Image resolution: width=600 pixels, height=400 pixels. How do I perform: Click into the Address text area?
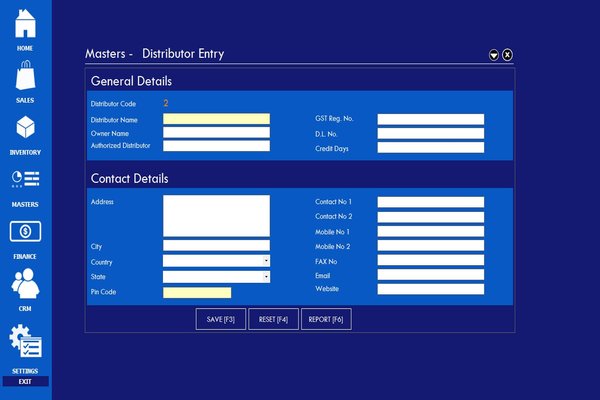click(x=216, y=216)
